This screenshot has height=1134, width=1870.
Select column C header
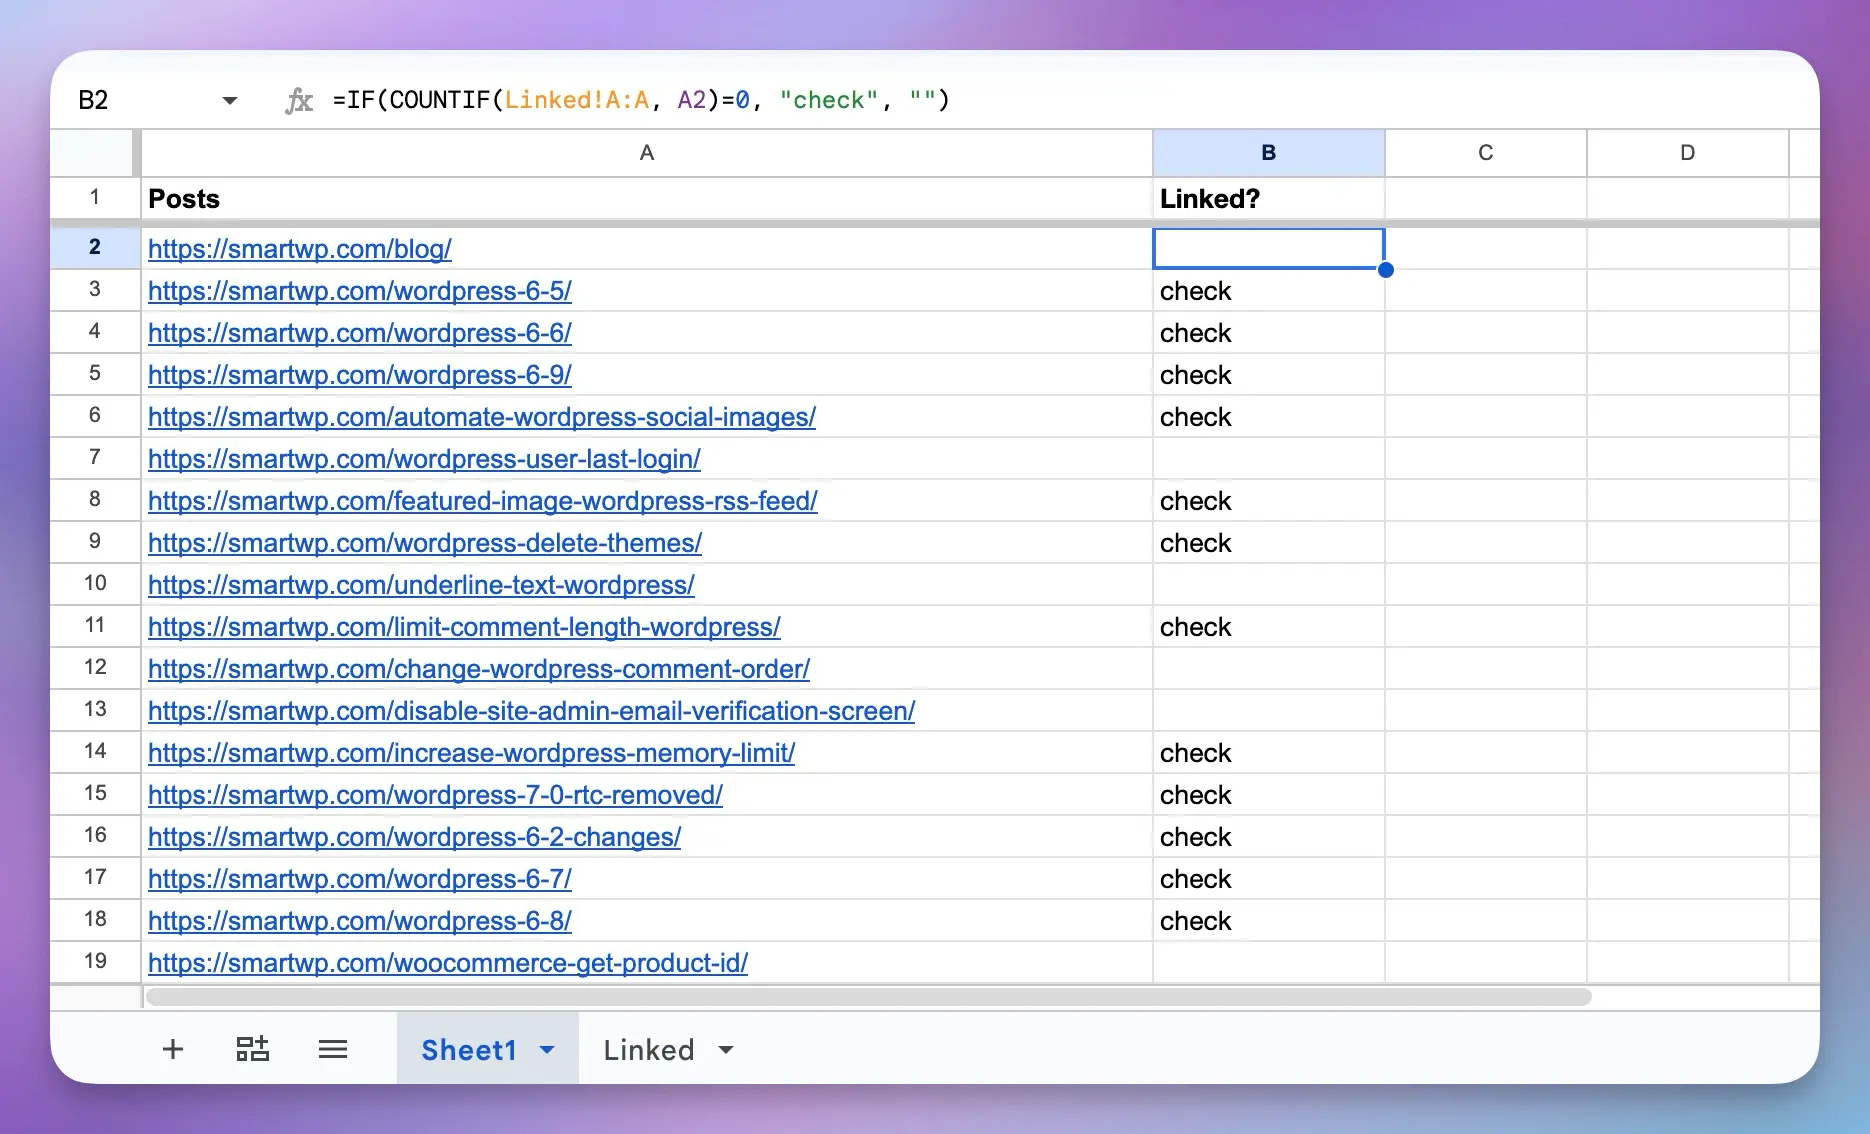[1486, 153]
